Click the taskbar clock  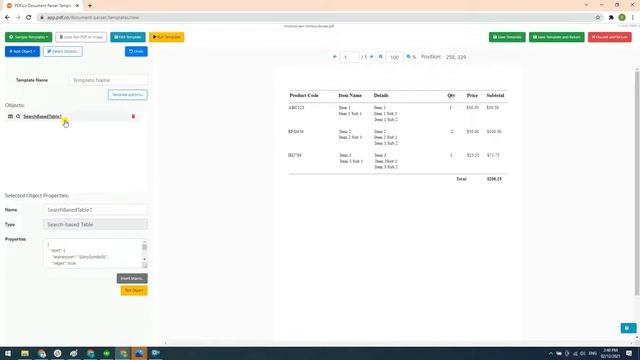[610, 353]
